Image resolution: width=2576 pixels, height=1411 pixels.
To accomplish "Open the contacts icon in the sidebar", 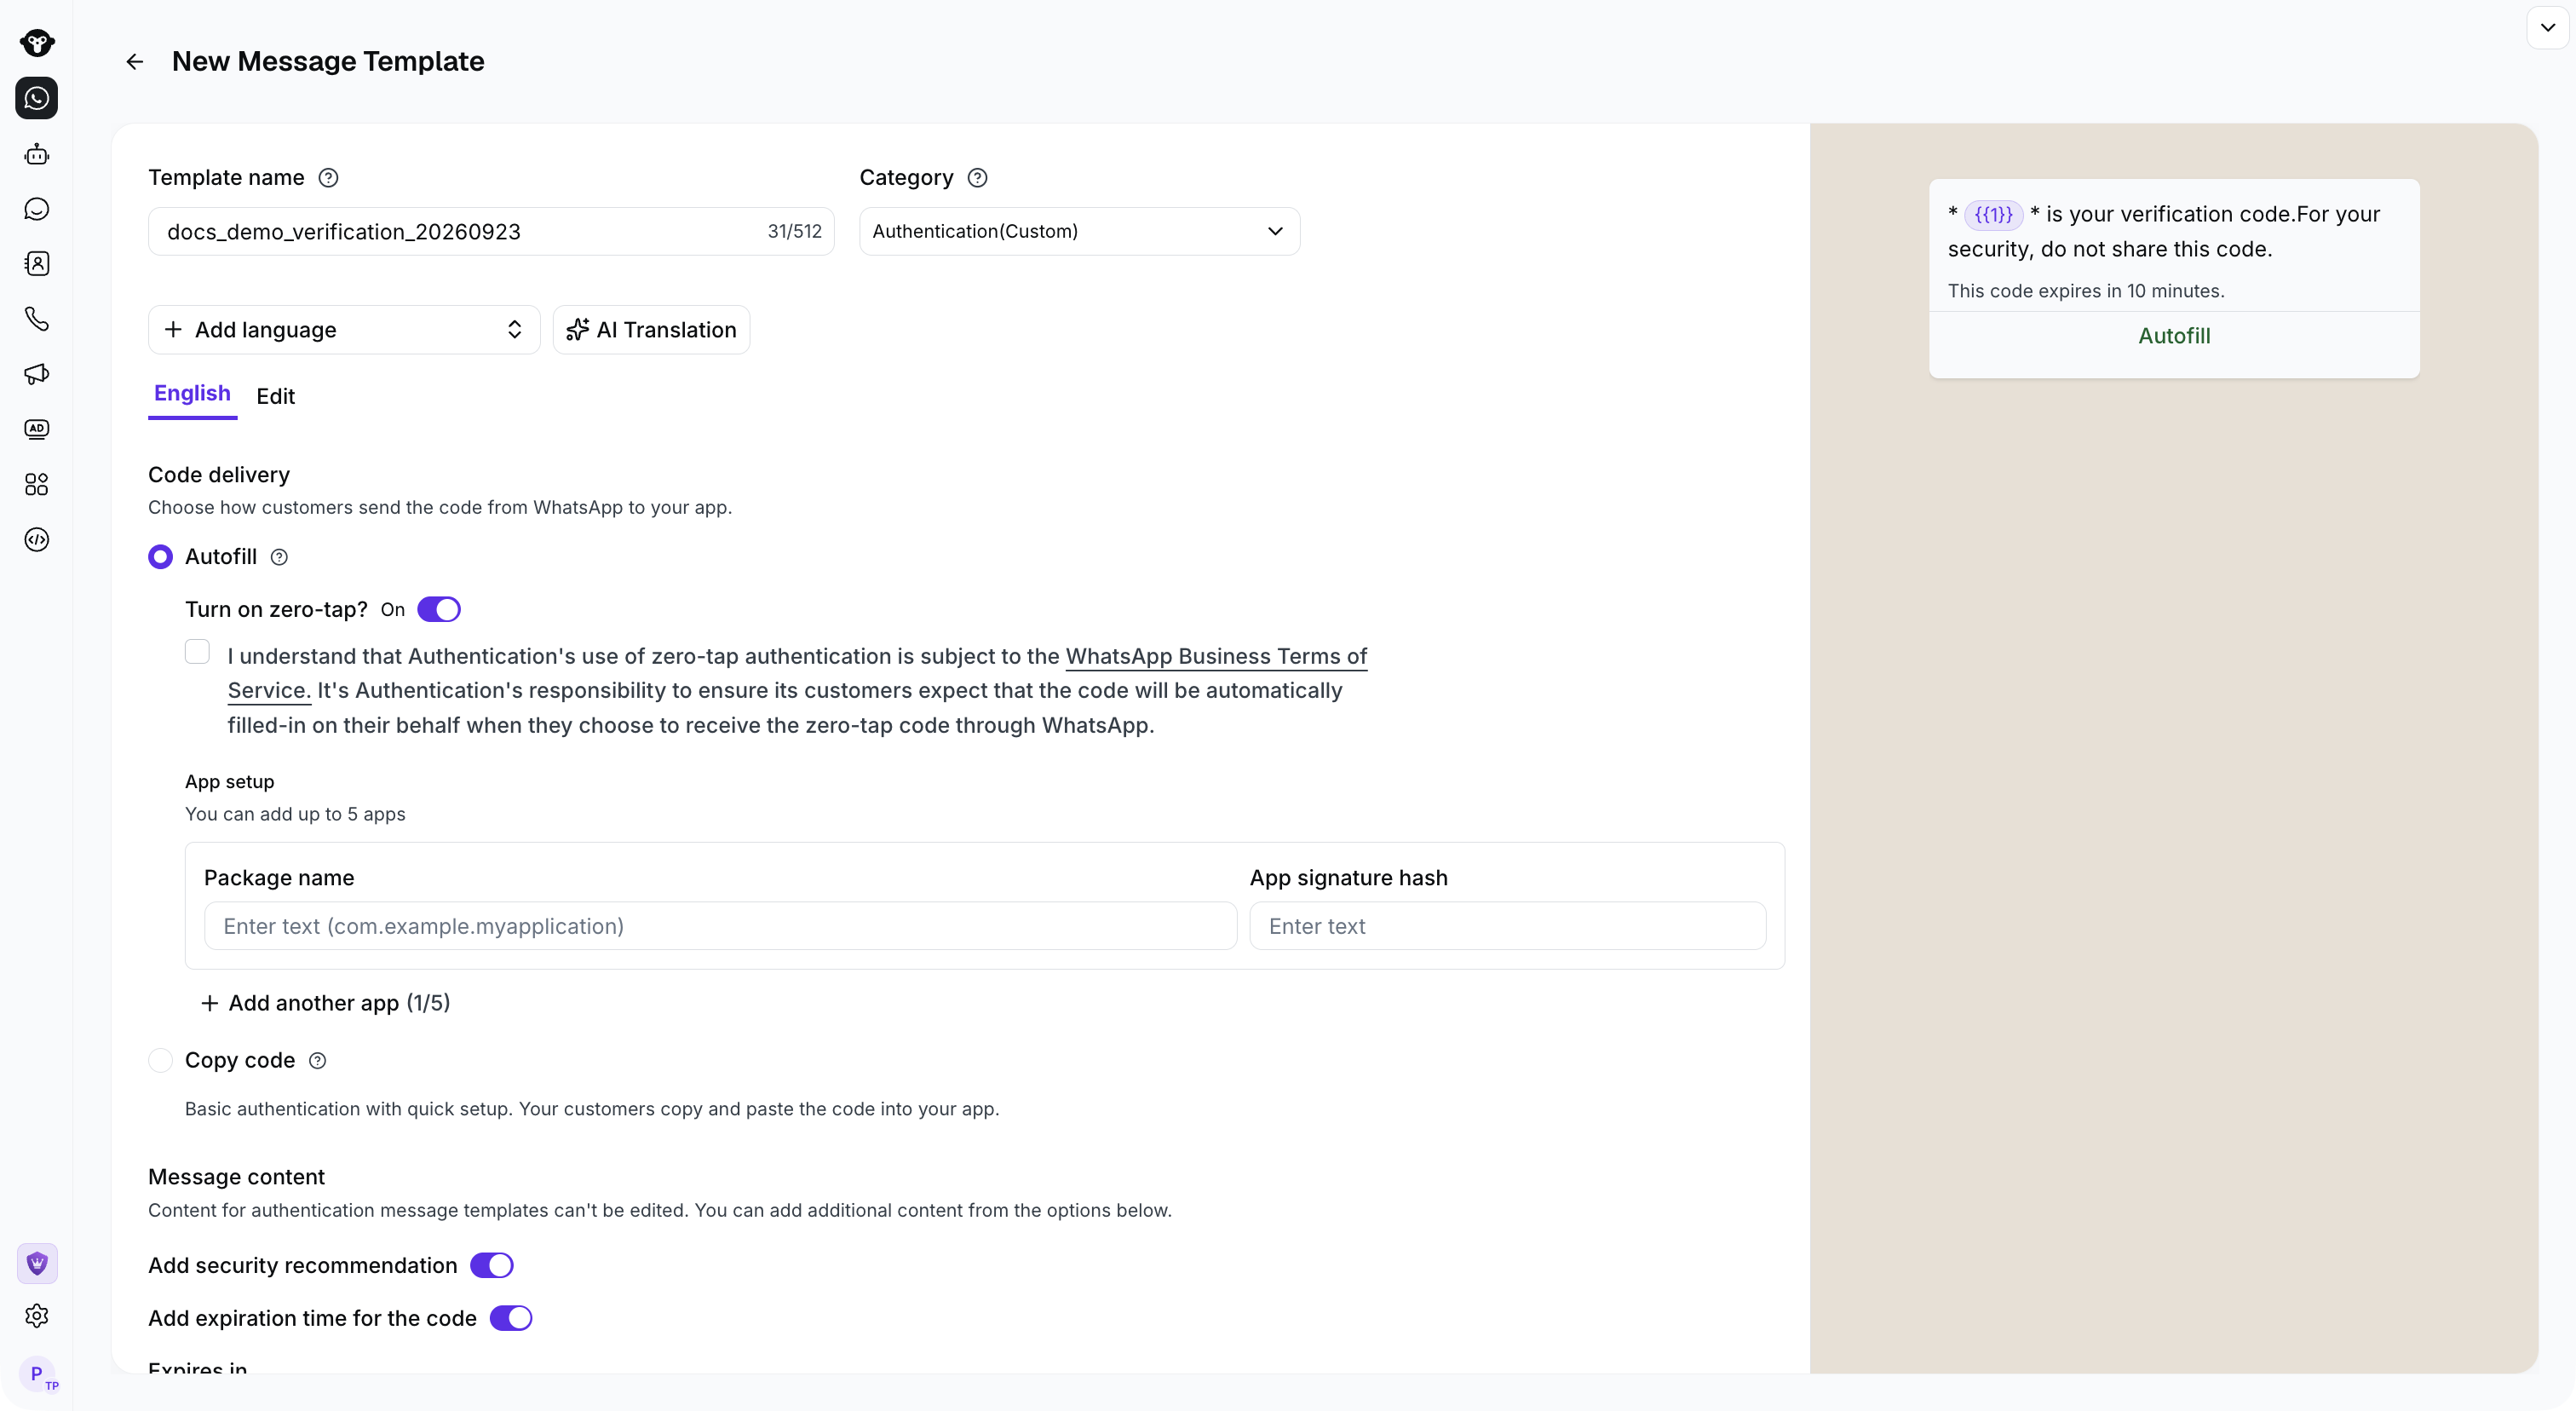I will pos(37,264).
